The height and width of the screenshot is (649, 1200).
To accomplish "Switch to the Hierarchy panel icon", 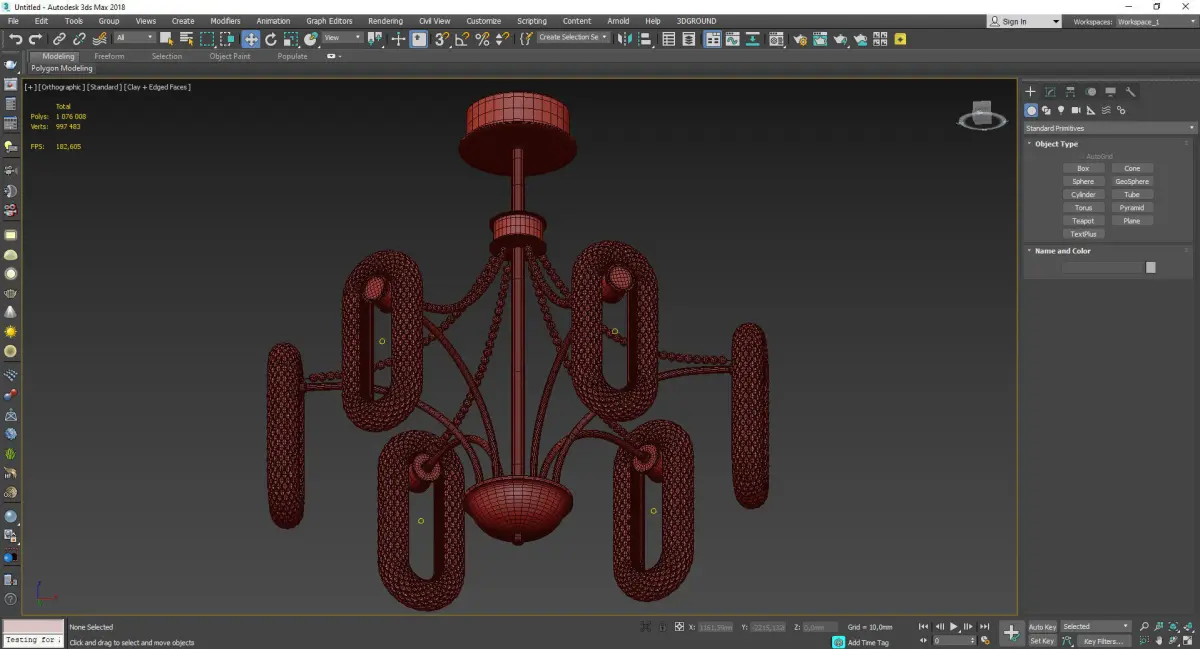I will click(x=1070, y=92).
